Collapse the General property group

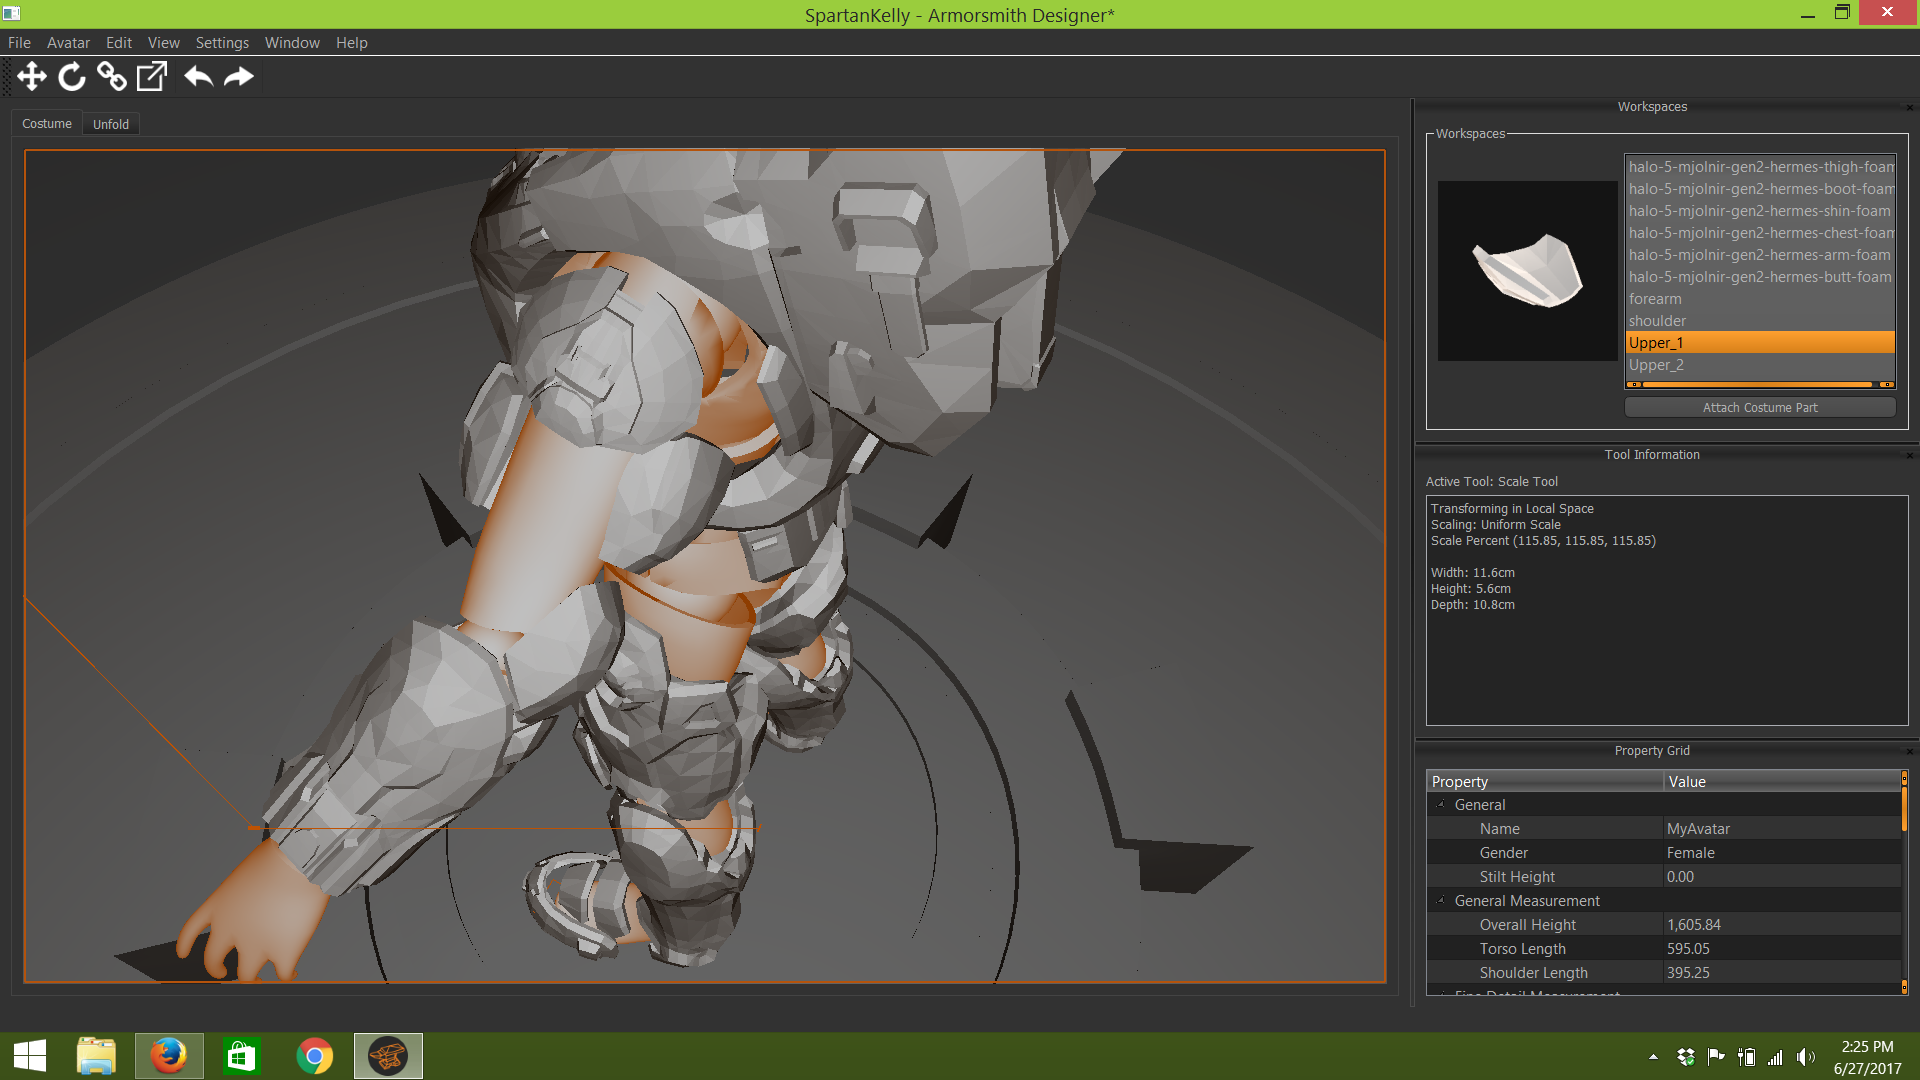click(x=1441, y=804)
